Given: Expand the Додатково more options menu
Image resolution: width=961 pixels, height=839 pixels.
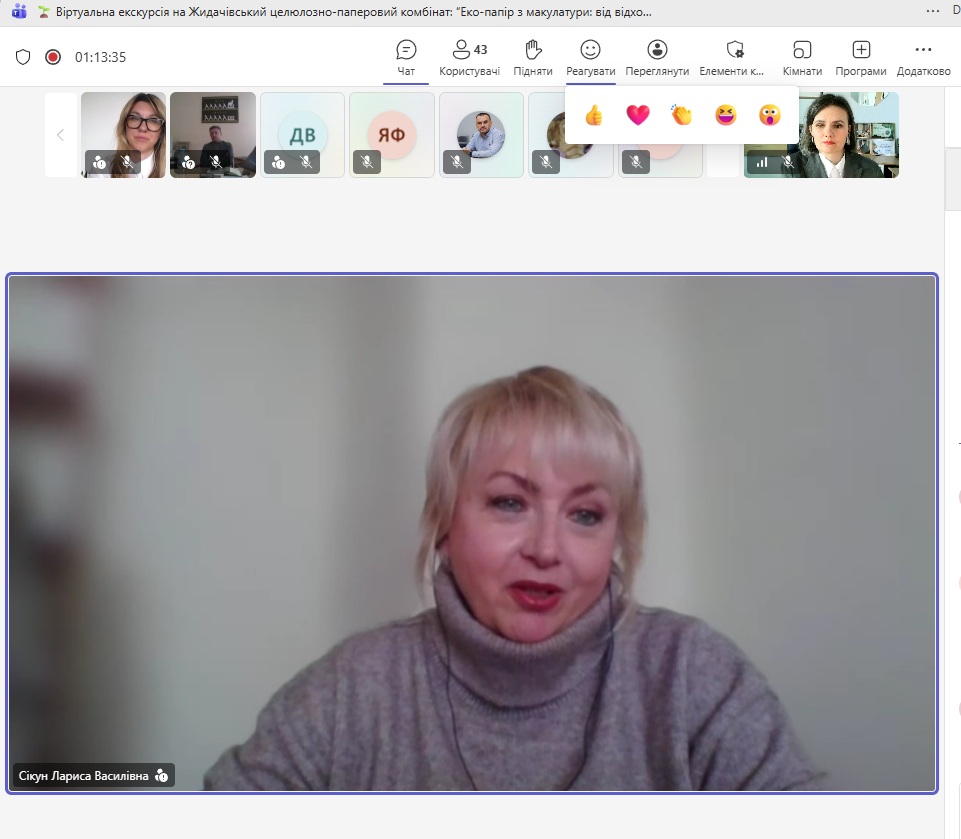Looking at the screenshot, I should click(x=923, y=58).
